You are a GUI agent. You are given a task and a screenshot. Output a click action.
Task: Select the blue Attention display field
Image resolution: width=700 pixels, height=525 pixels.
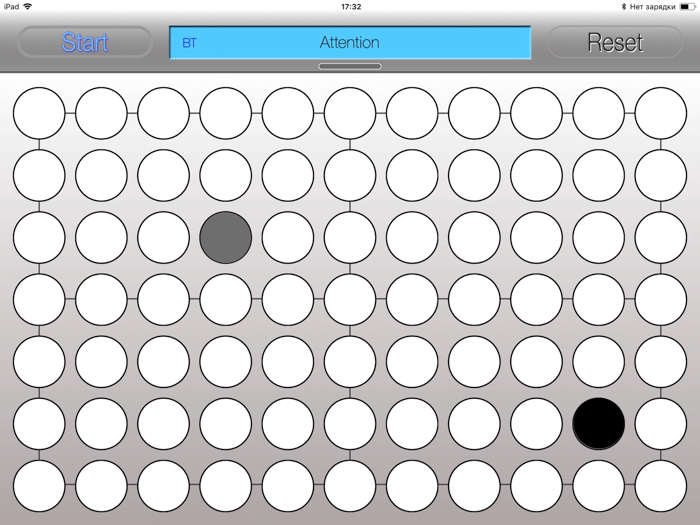click(350, 42)
